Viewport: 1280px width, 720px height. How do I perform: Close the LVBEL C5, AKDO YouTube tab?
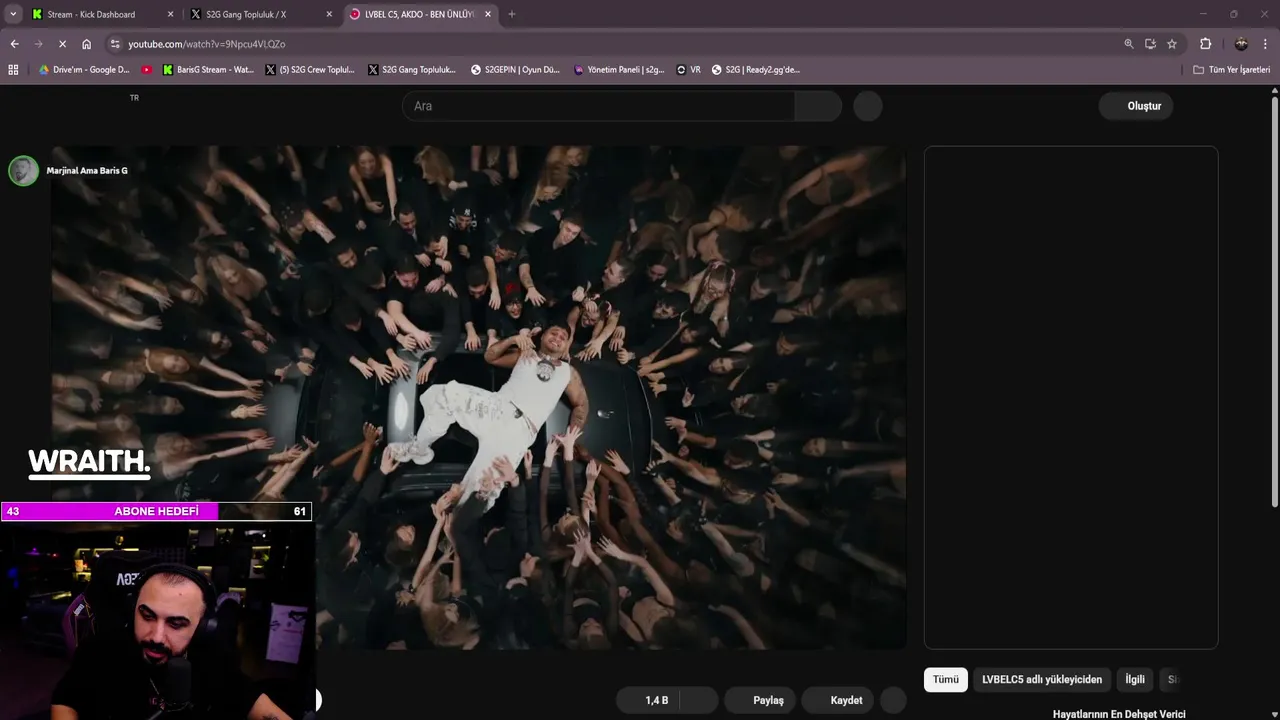[488, 14]
